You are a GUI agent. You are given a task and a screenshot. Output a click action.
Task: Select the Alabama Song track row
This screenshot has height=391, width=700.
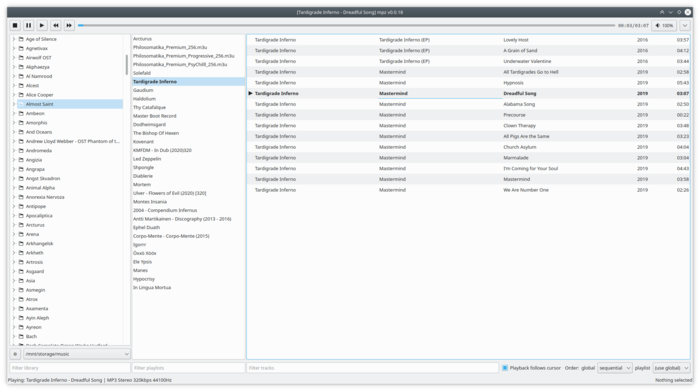click(468, 104)
